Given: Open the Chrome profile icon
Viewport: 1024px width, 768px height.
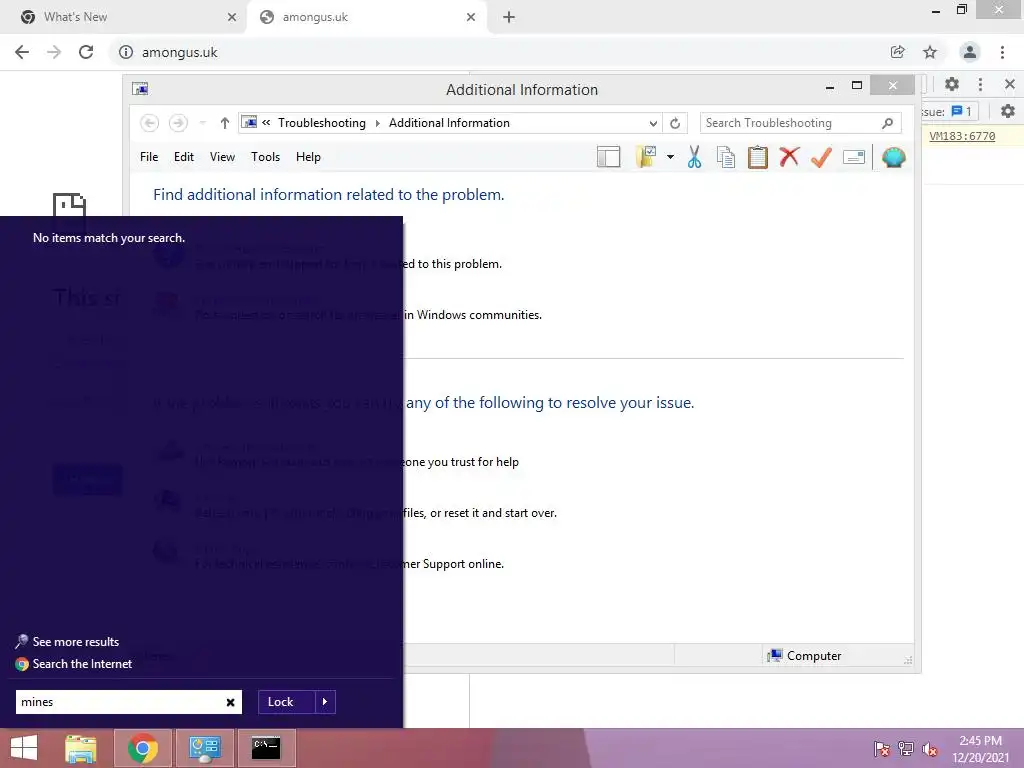Looking at the screenshot, I should (x=970, y=52).
